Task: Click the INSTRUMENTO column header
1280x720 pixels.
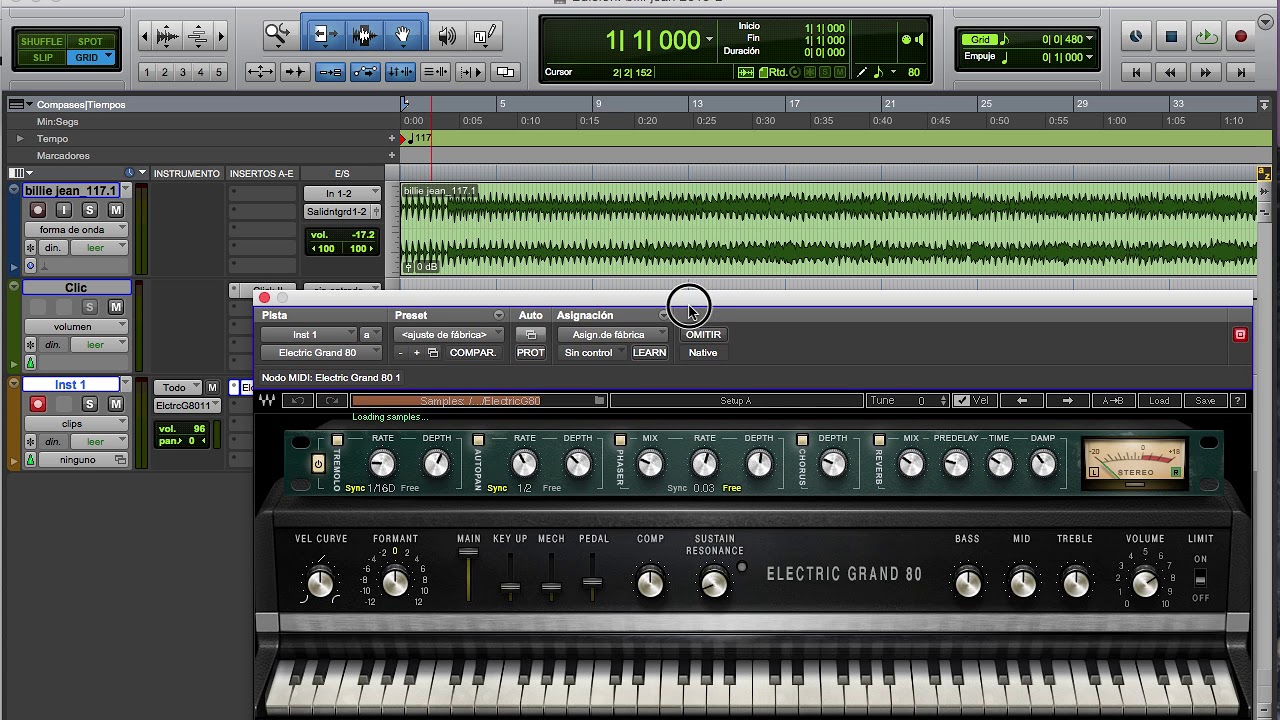Action: point(186,174)
